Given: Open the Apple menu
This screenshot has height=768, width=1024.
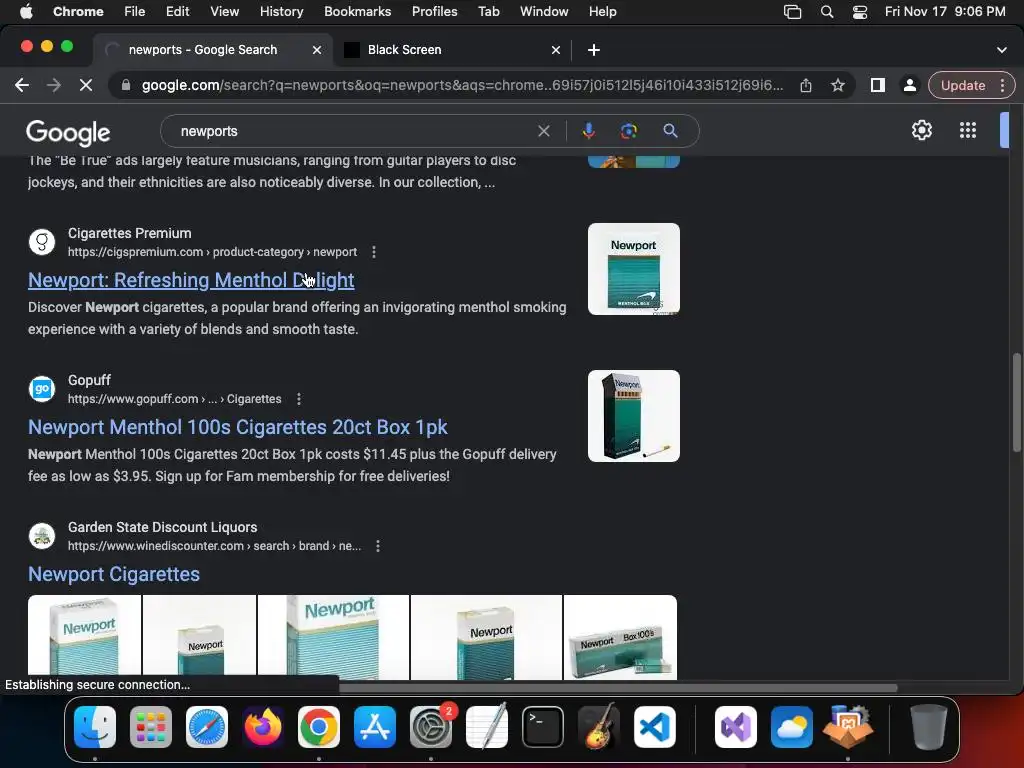Looking at the screenshot, I should coord(26,11).
